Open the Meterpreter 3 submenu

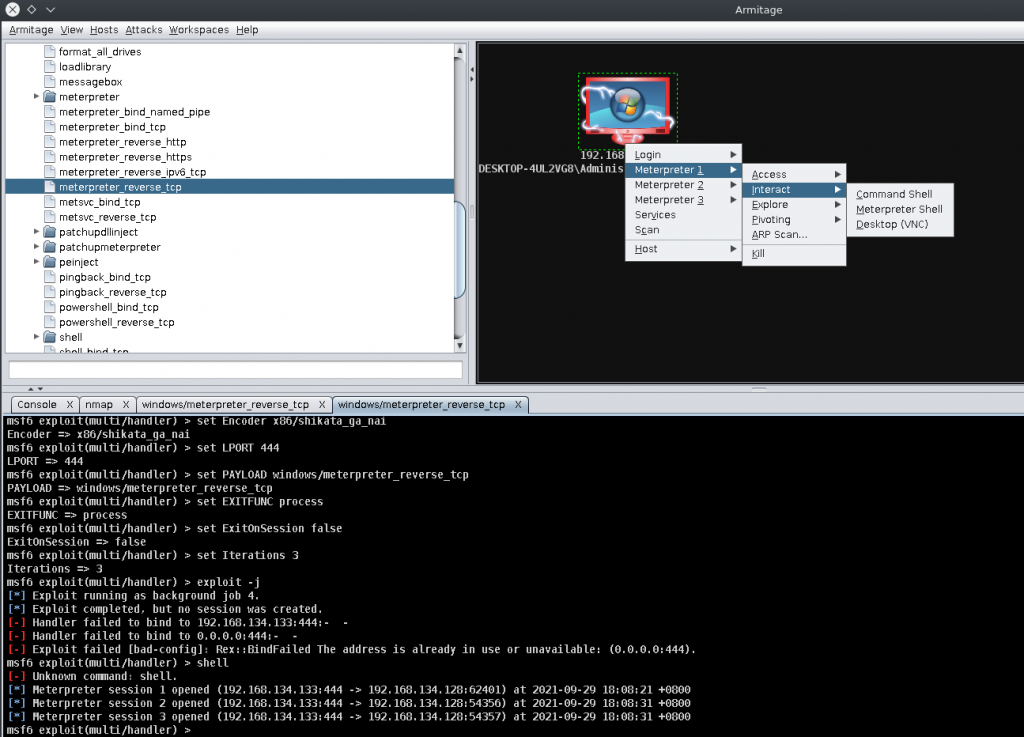click(x=683, y=200)
